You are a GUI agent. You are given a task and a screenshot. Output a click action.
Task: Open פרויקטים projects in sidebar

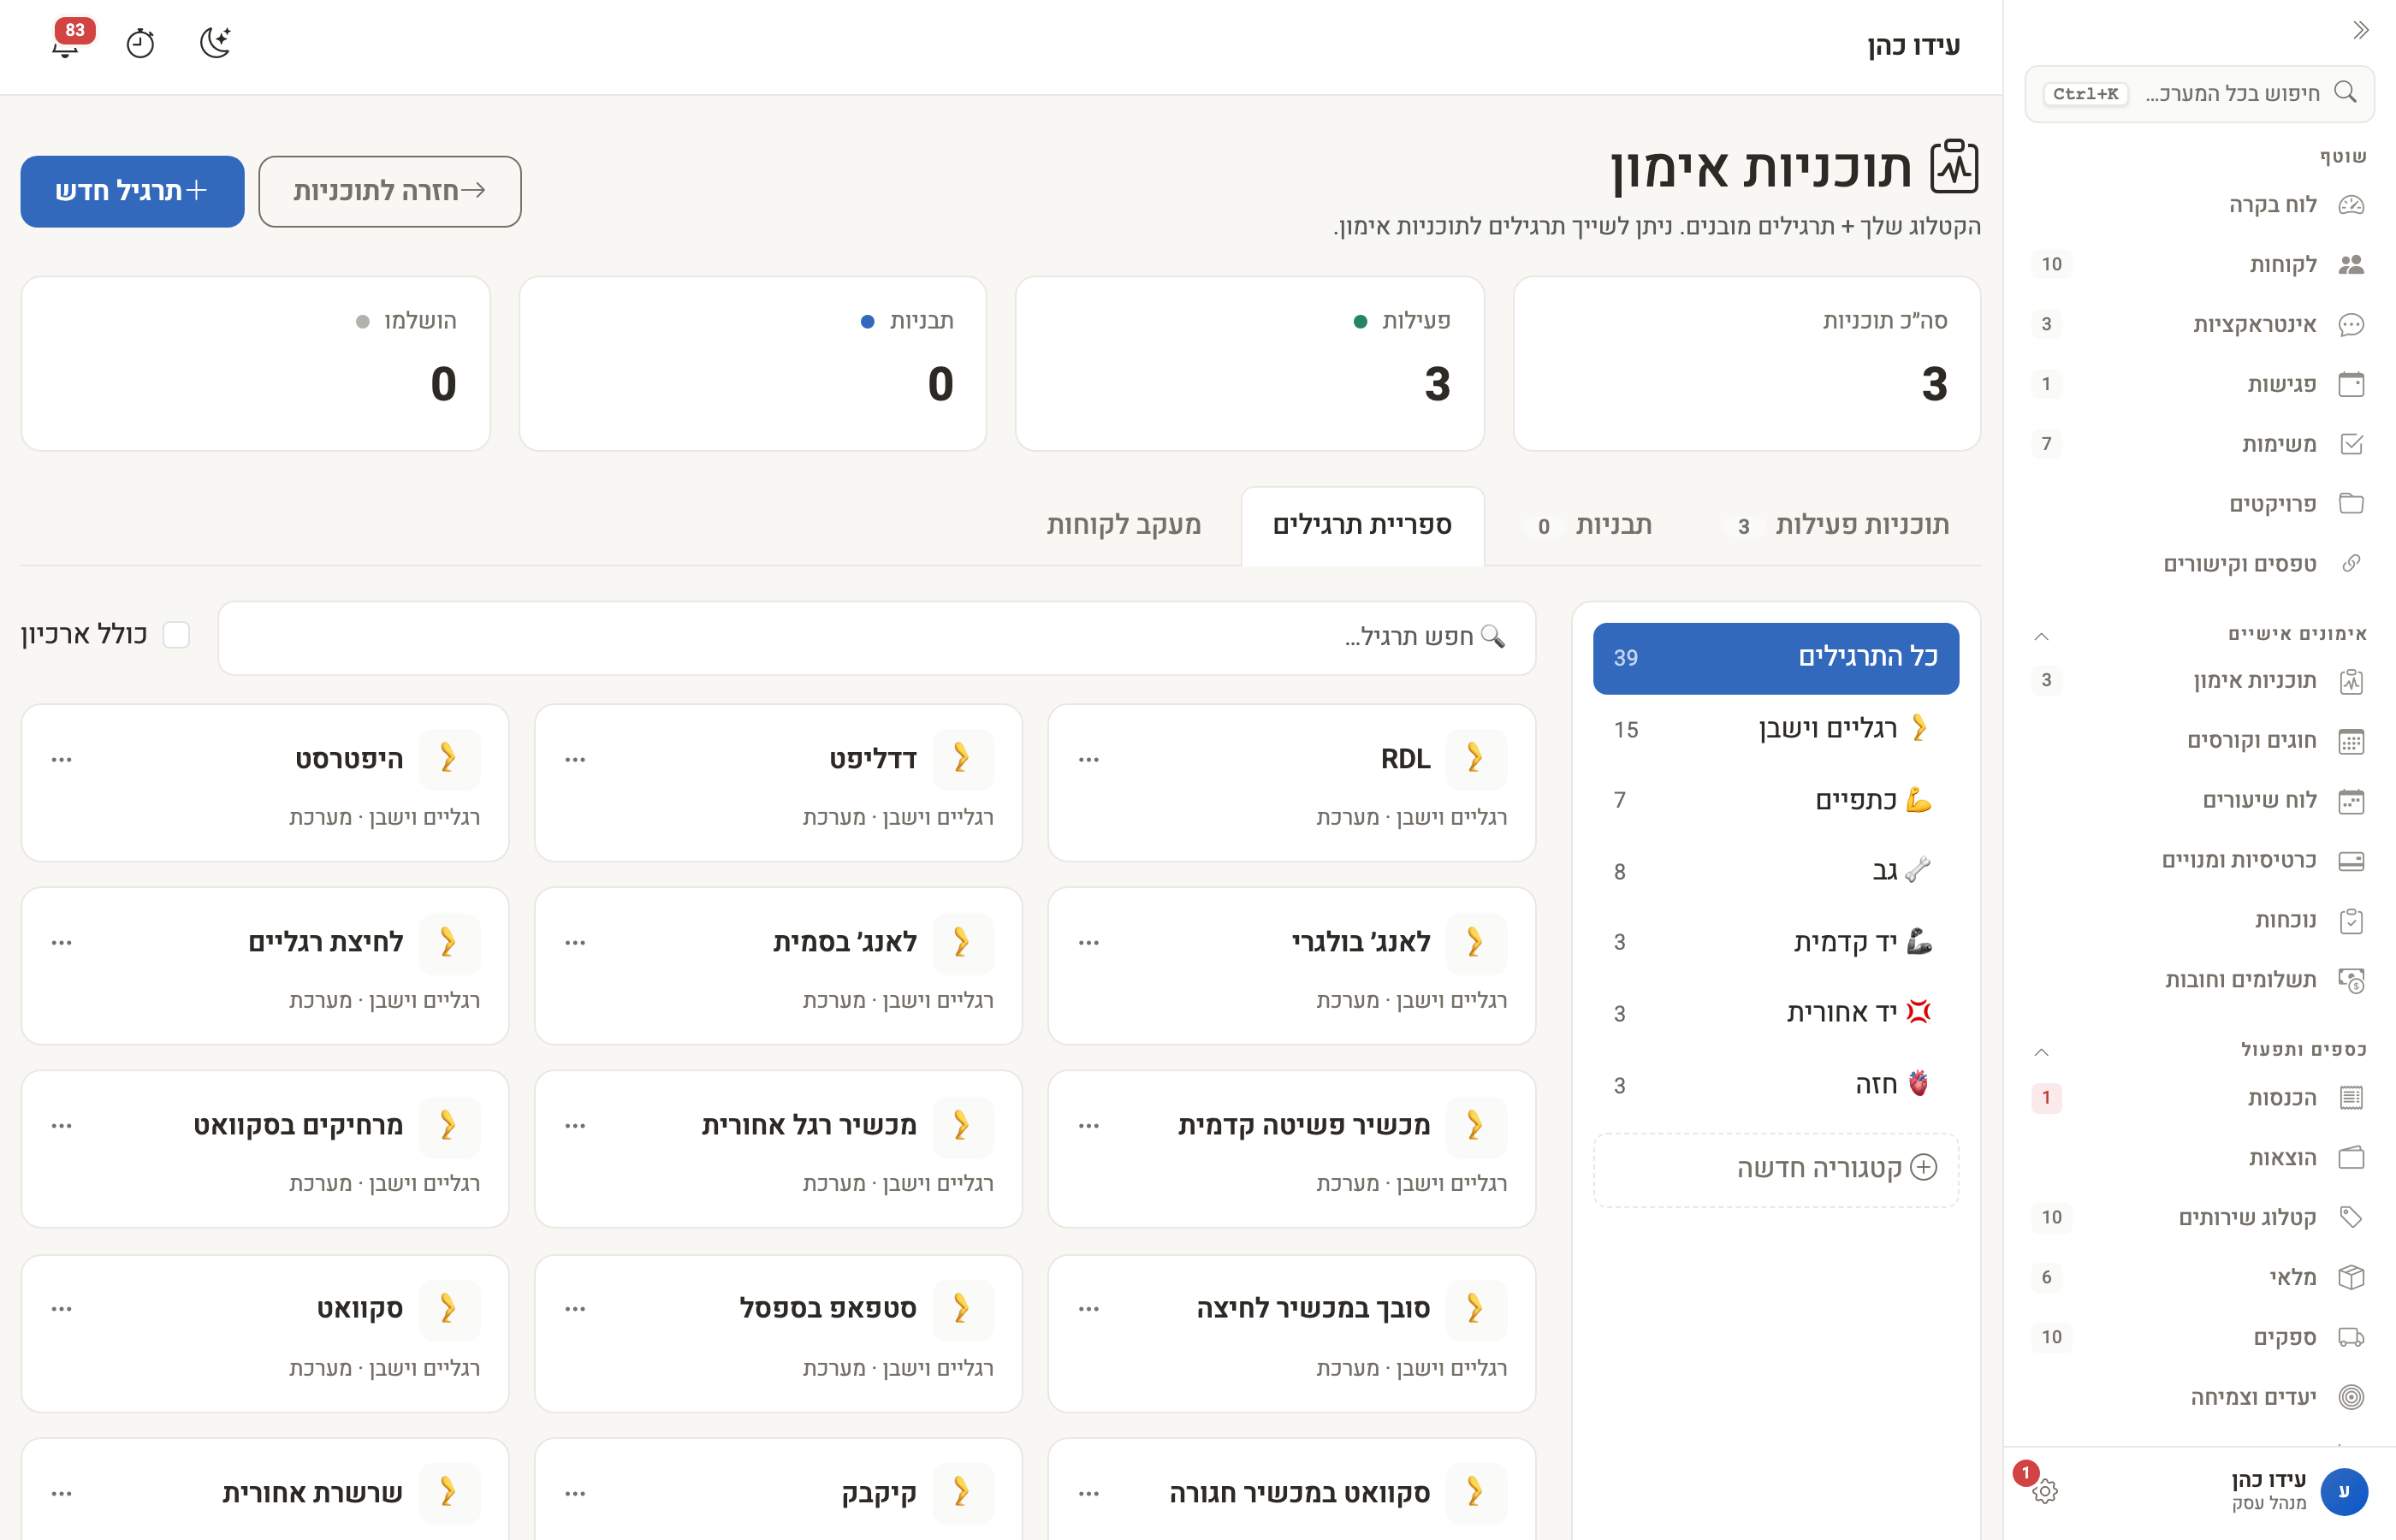pos(2199,504)
